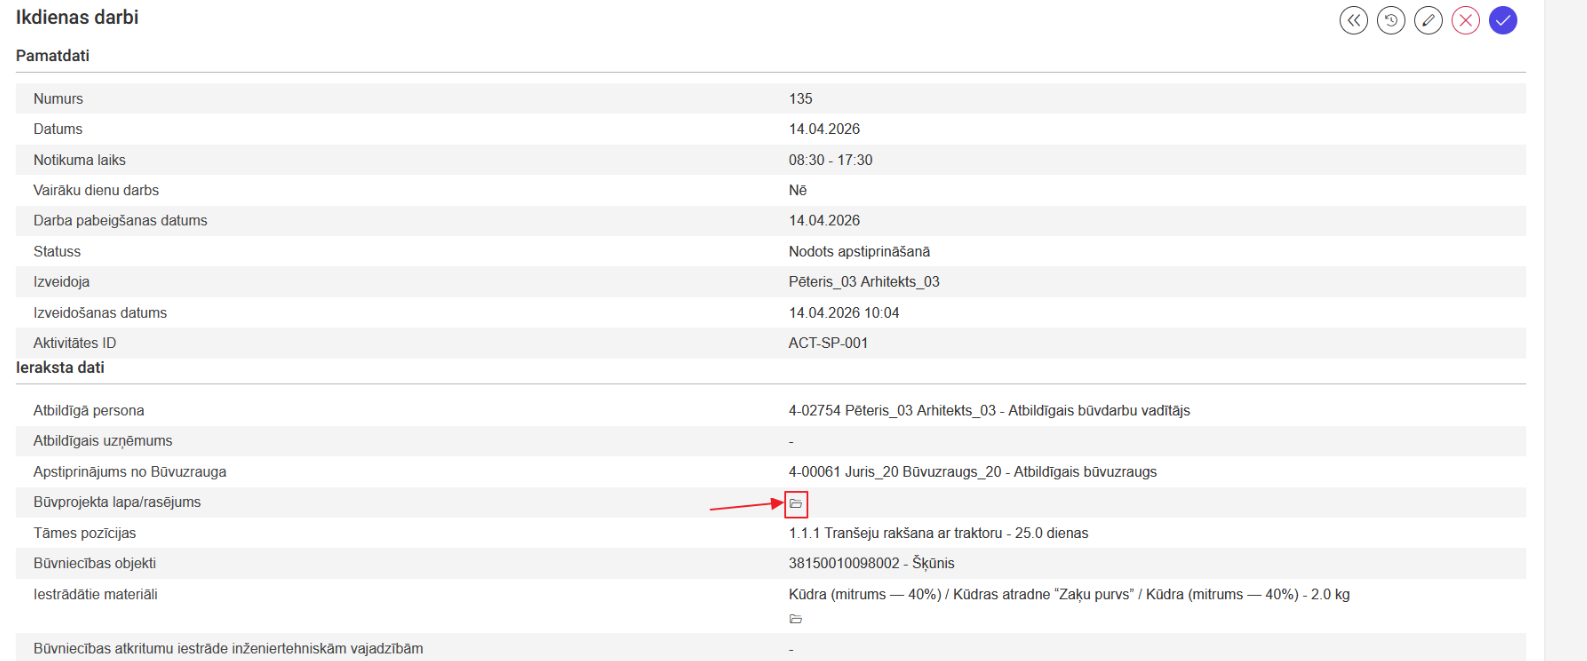
Task: Click the Aktivitātes ID label
Action: point(75,343)
